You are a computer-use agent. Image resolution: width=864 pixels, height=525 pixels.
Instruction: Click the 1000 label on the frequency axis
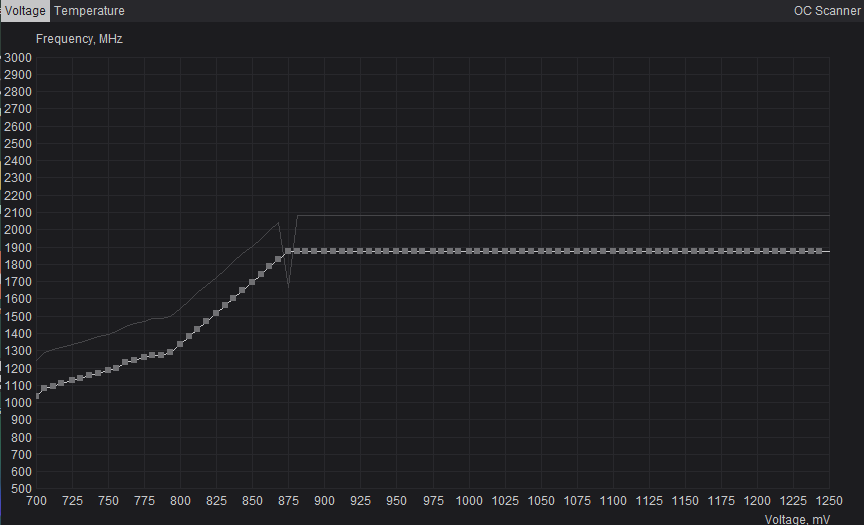18,403
